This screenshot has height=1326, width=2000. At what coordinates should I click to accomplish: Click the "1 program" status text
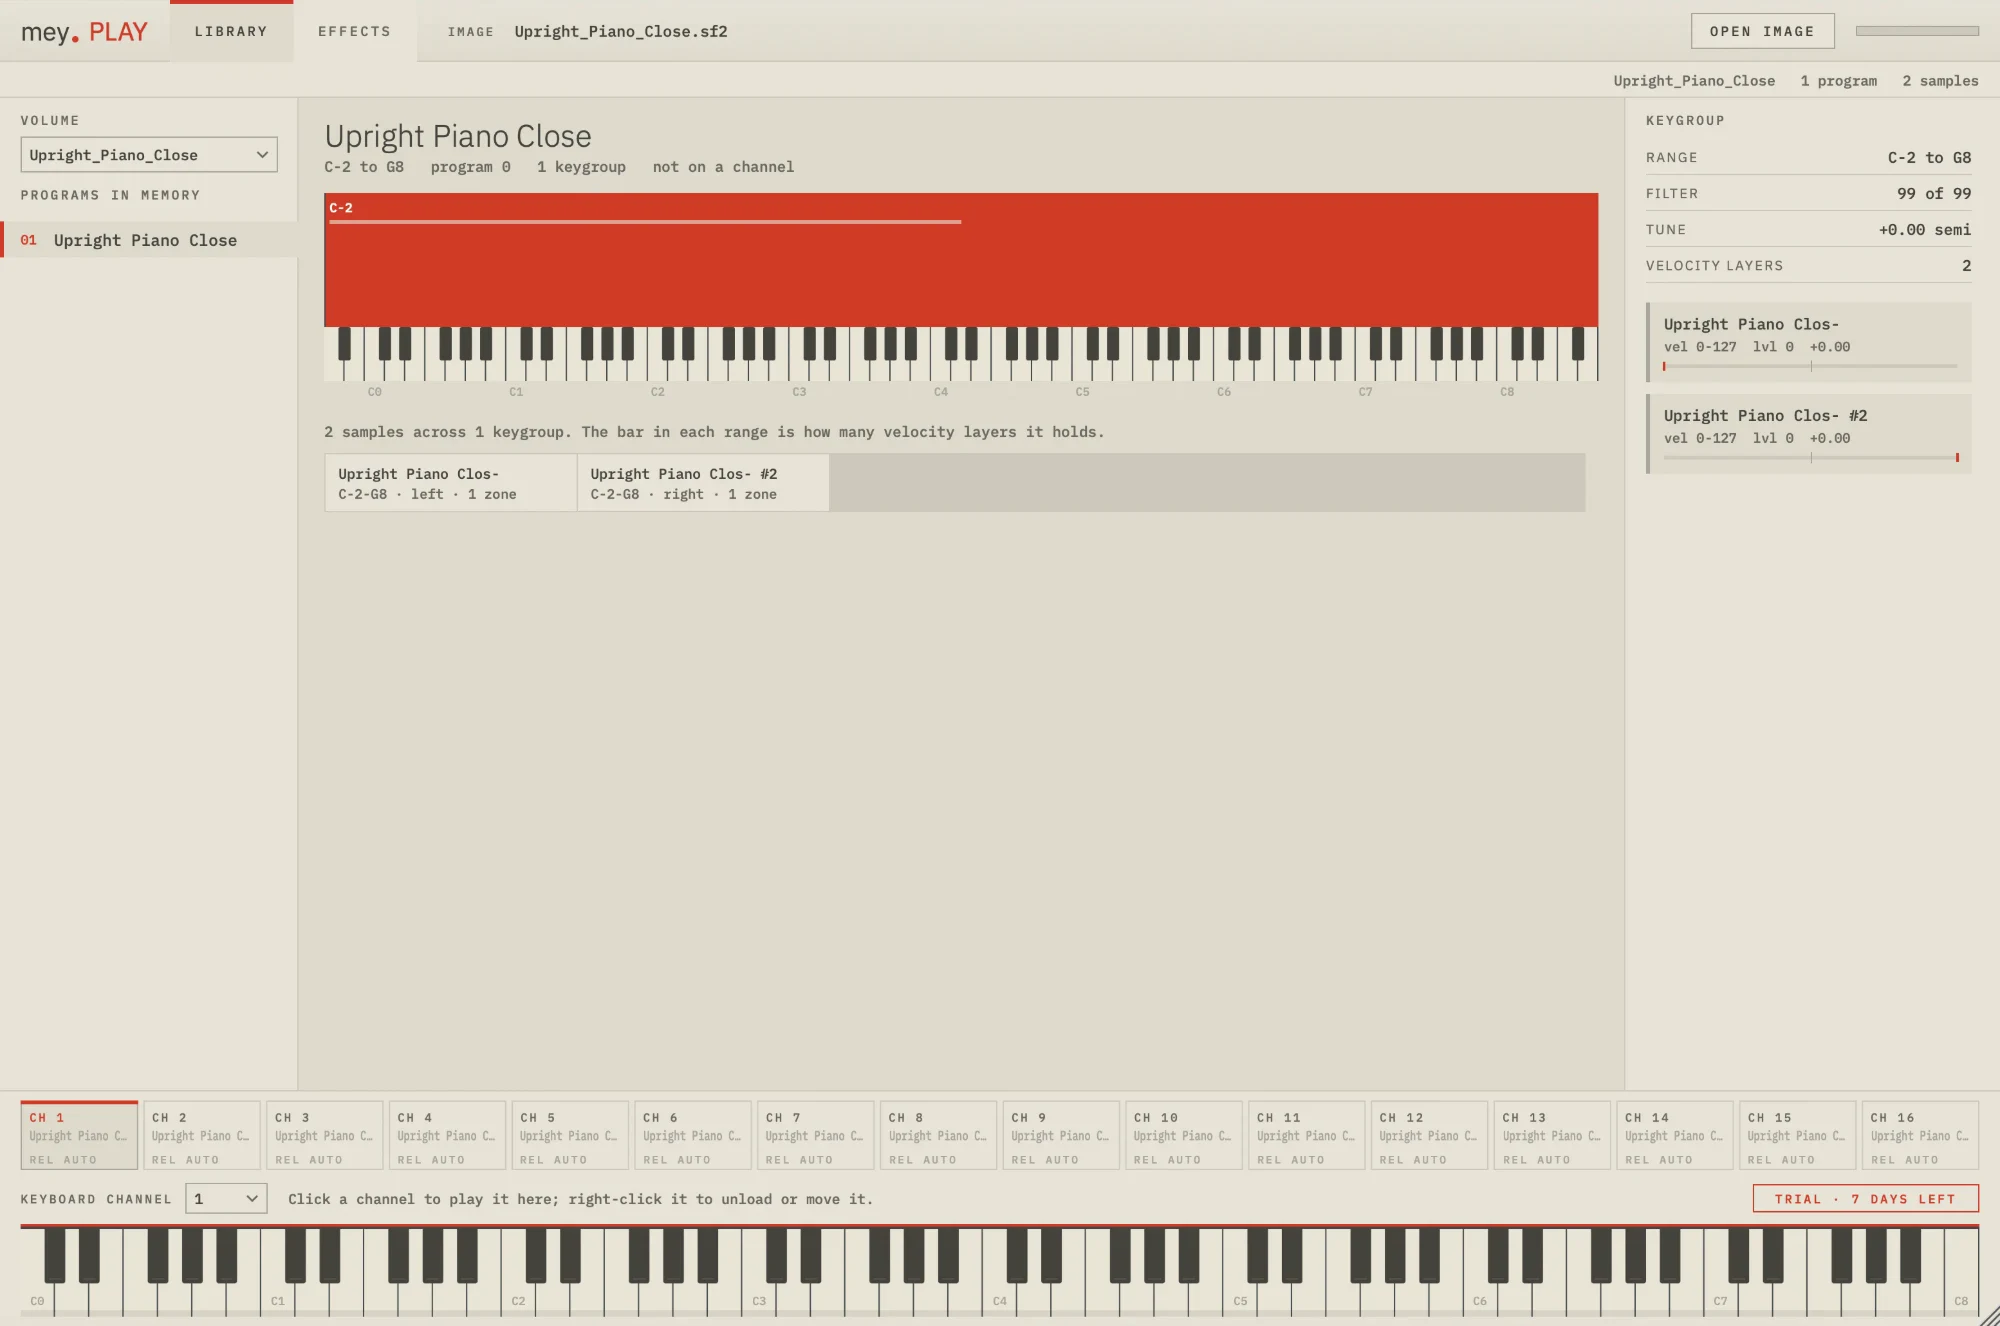pyautogui.click(x=1838, y=81)
